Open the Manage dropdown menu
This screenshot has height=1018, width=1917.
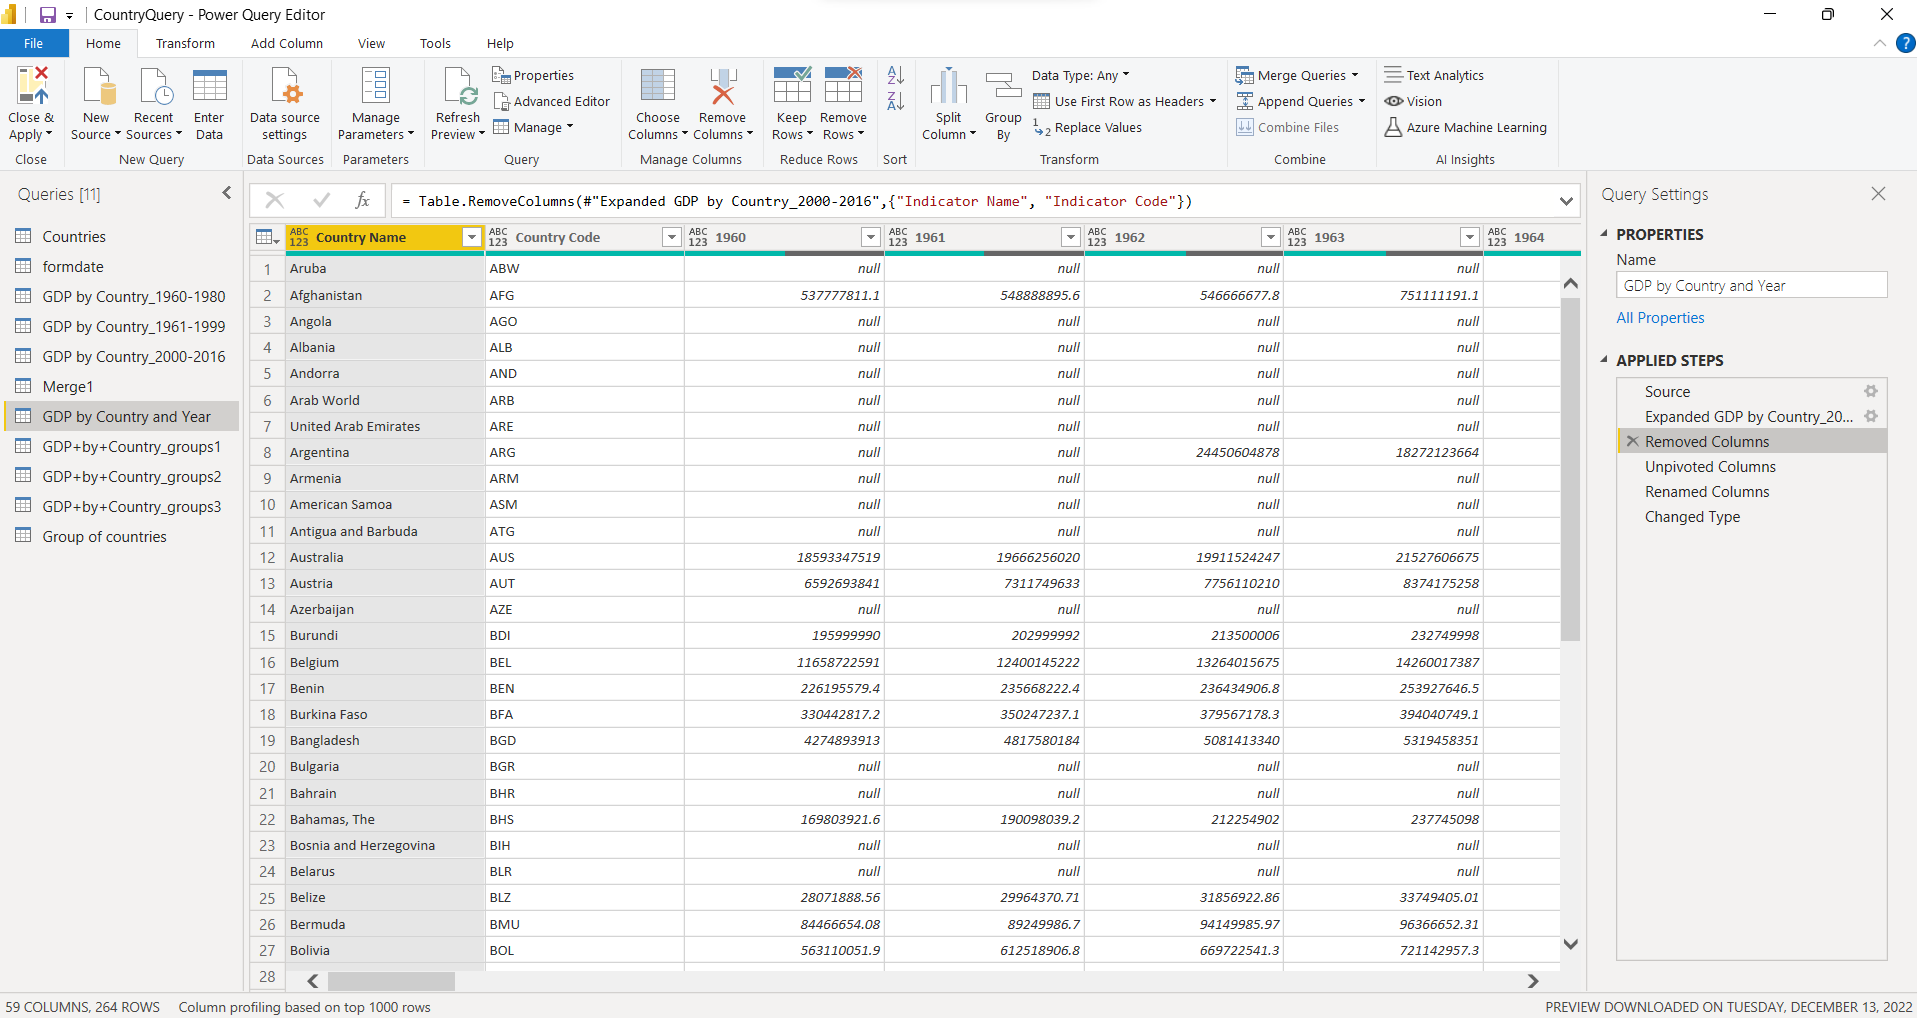tap(533, 127)
